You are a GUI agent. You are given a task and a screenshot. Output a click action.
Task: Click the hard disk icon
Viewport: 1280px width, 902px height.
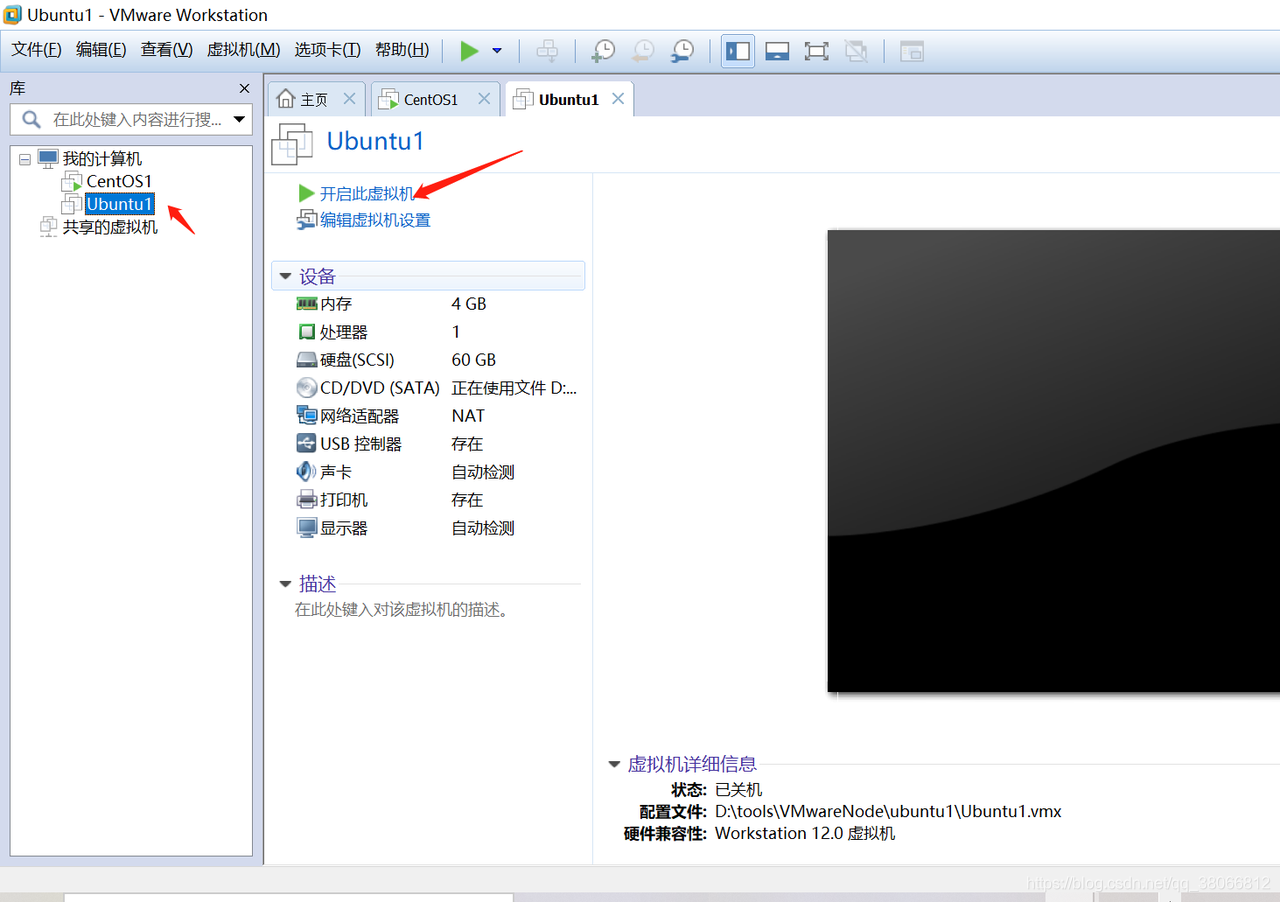(x=306, y=360)
